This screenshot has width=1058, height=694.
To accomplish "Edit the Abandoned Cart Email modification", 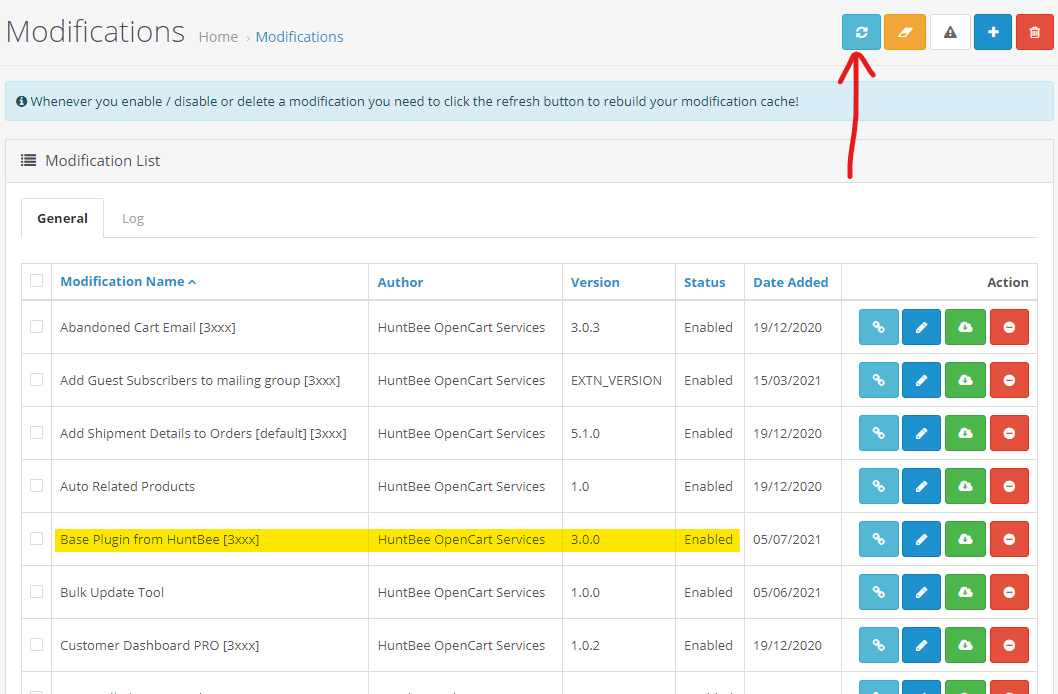I will tap(921, 327).
